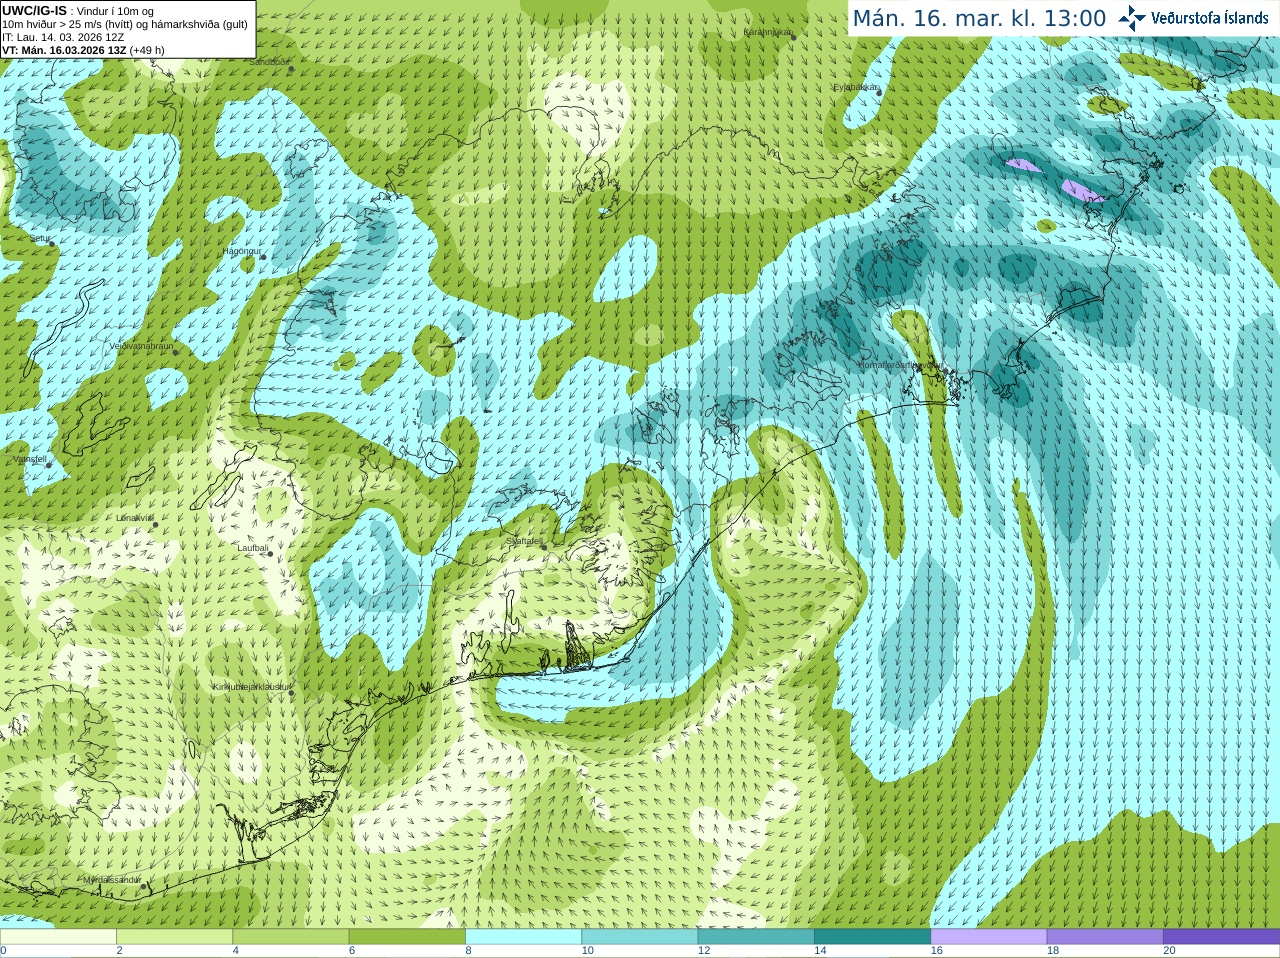Select the 16–18 m/s lavender legend swatch
Screen dimensions: 1280x958
point(989,937)
